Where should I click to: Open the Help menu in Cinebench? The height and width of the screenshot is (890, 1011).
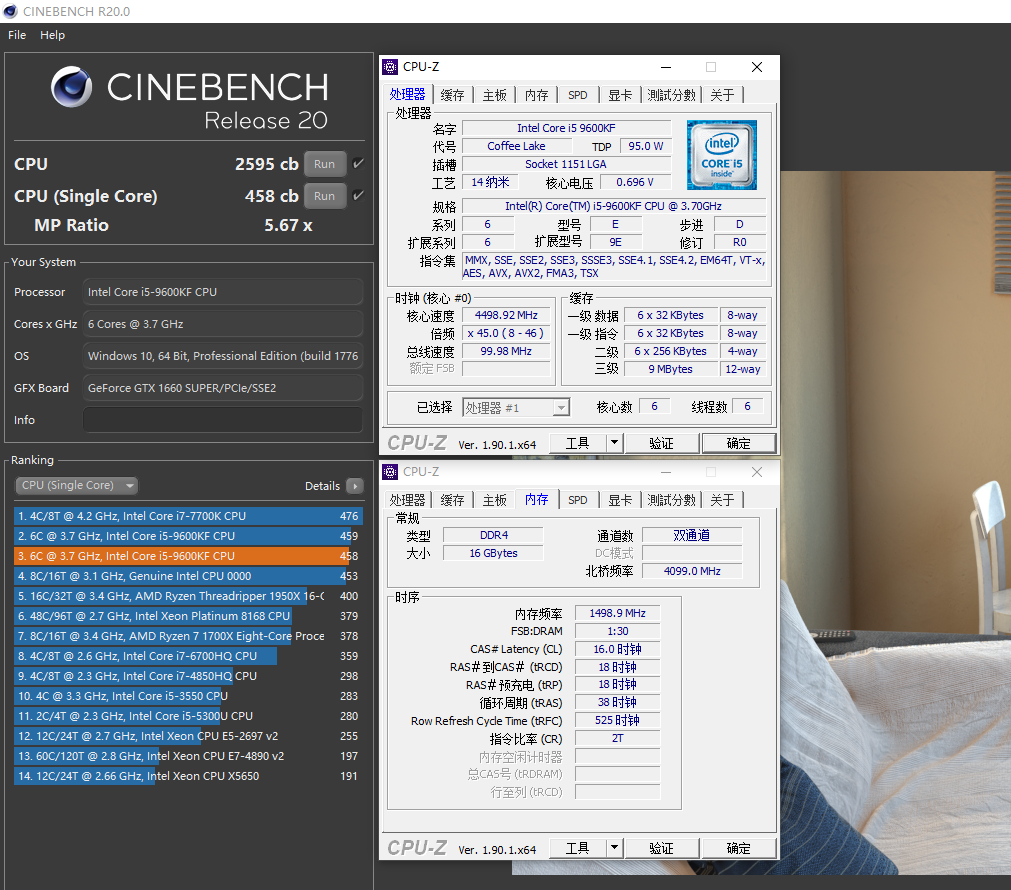point(52,34)
